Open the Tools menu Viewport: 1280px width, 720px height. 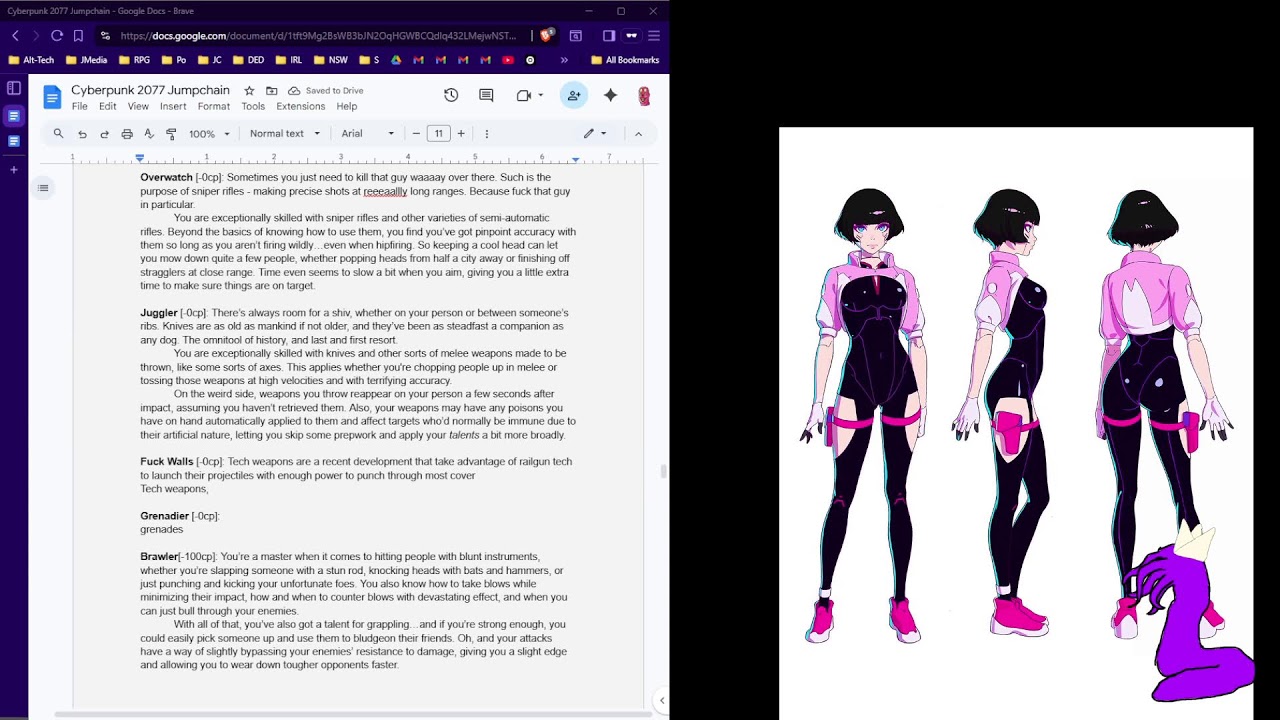coord(253,106)
